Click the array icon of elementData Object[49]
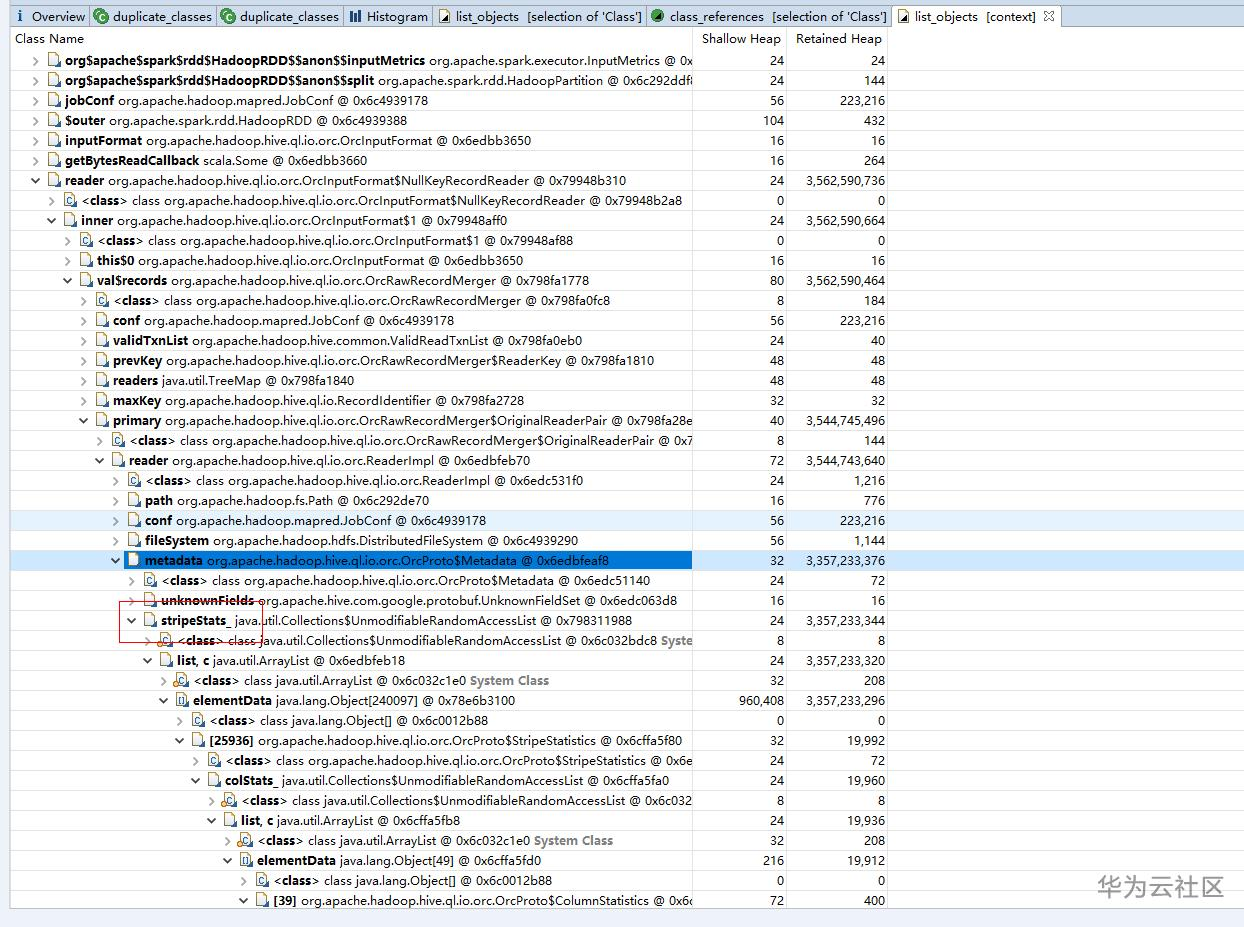The image size is (1244, 927). pos(246,860)
